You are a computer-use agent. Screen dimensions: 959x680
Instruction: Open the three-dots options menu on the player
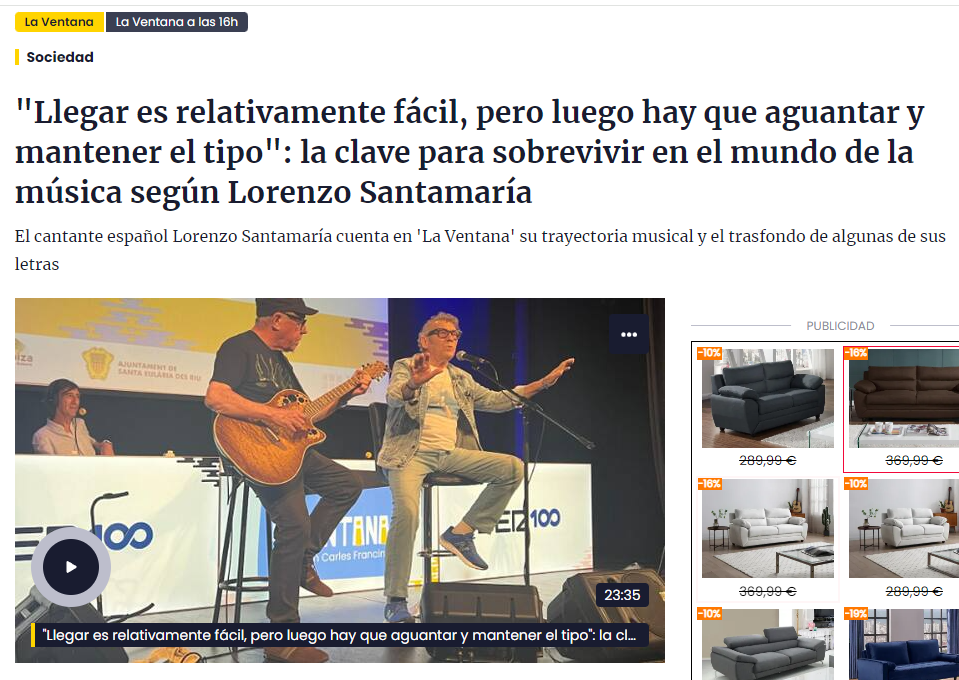click(x=629, y=334)
